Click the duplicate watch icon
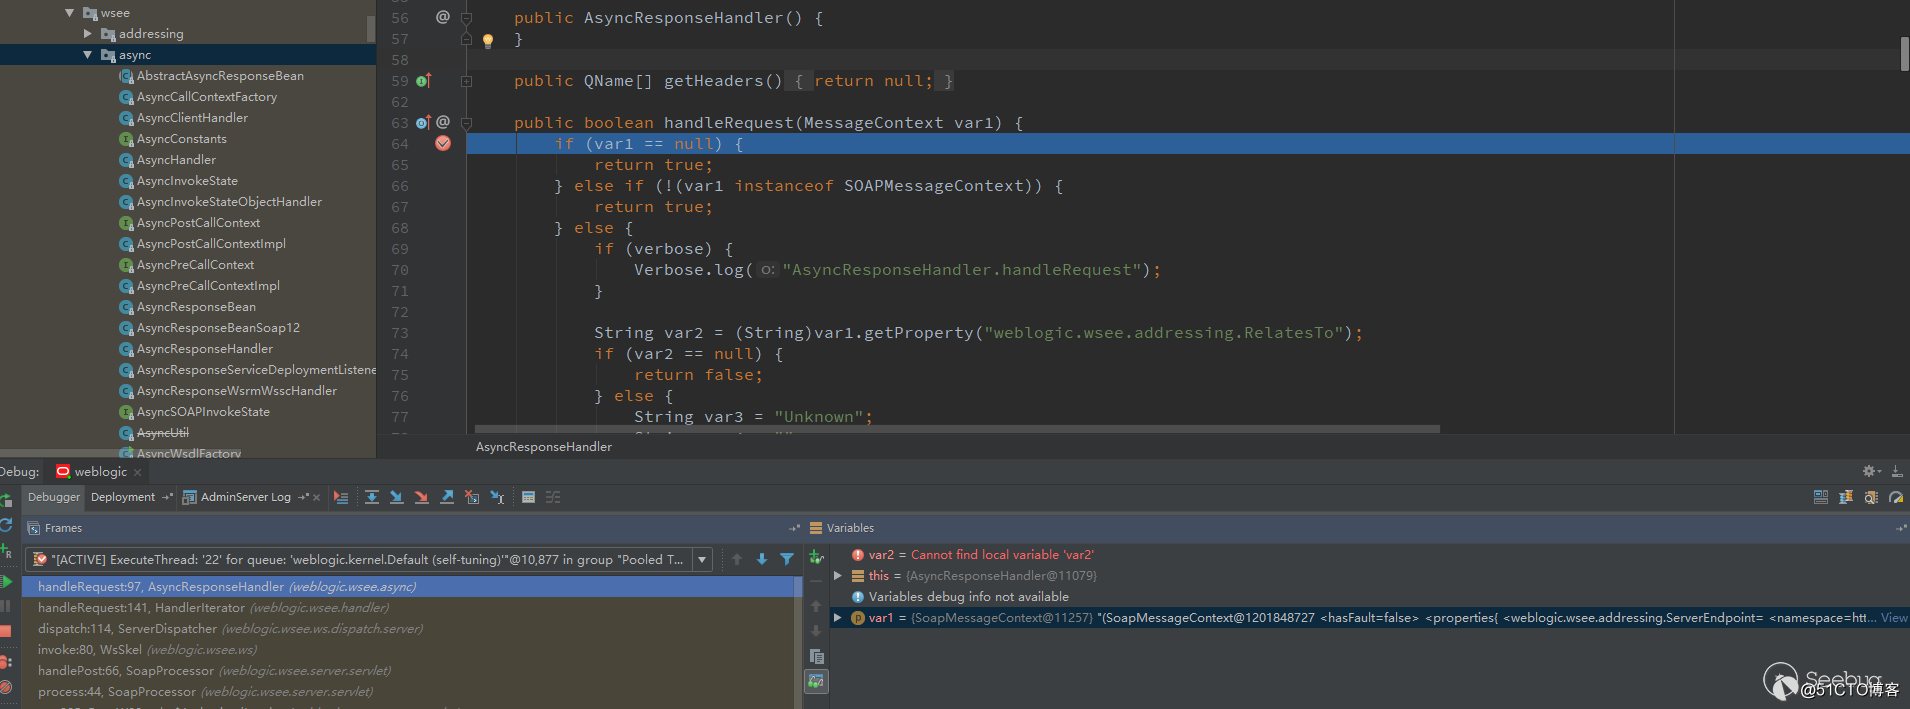Screen dimensions: 1910x709 816,656
